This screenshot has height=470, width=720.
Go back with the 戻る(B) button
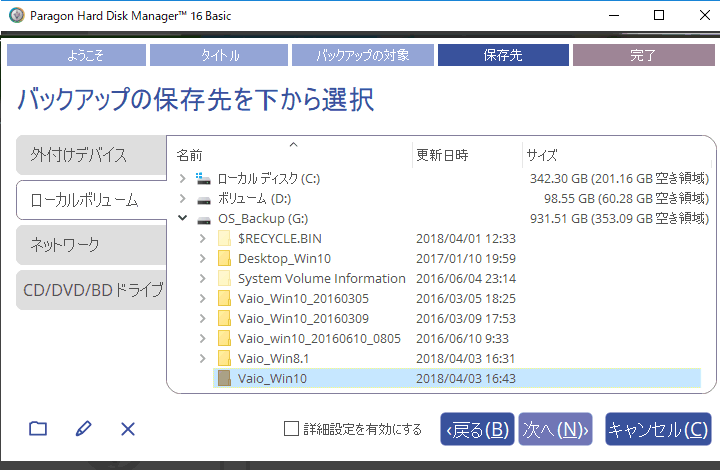click(x=477, y=429)
